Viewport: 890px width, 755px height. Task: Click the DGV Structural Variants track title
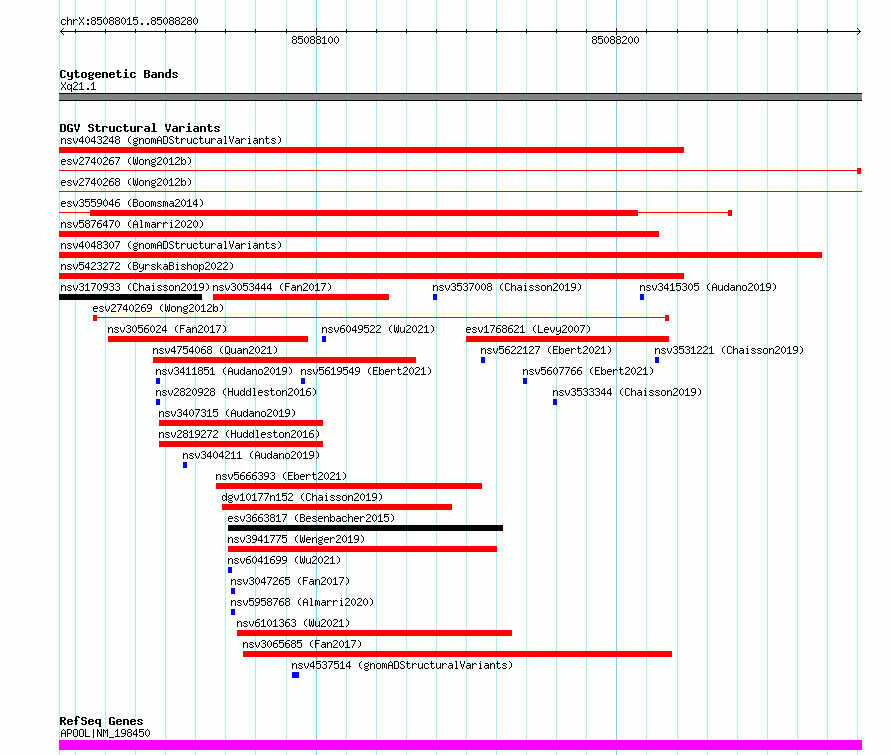(140, 128)
